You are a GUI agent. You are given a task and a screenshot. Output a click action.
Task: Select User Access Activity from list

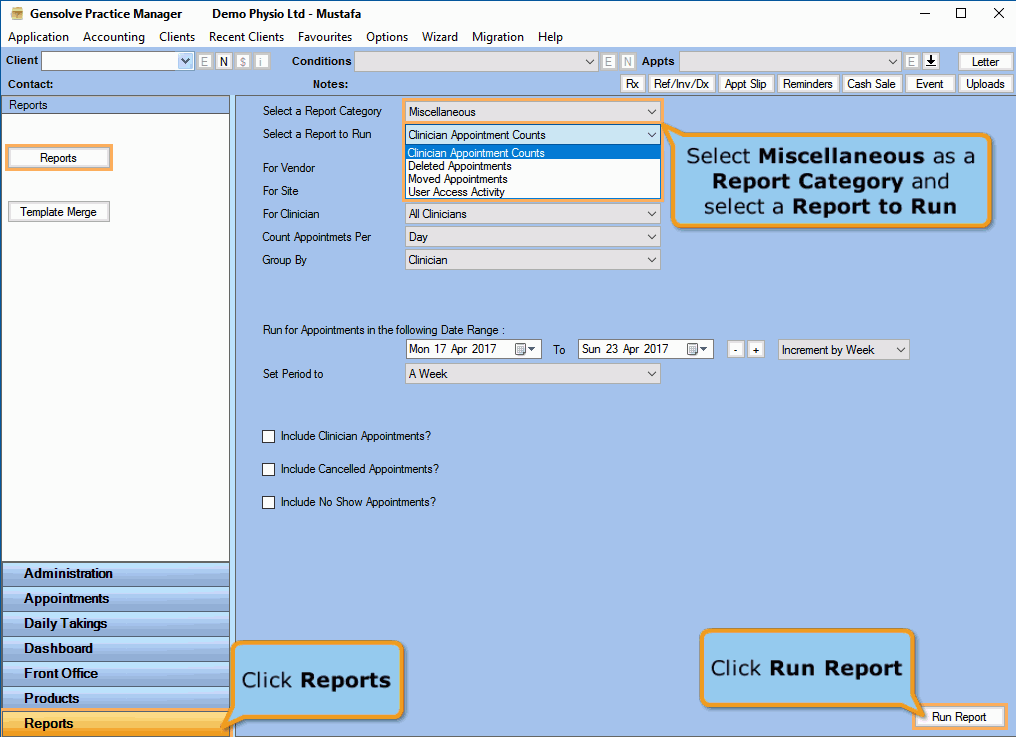(x=533, y=192)
